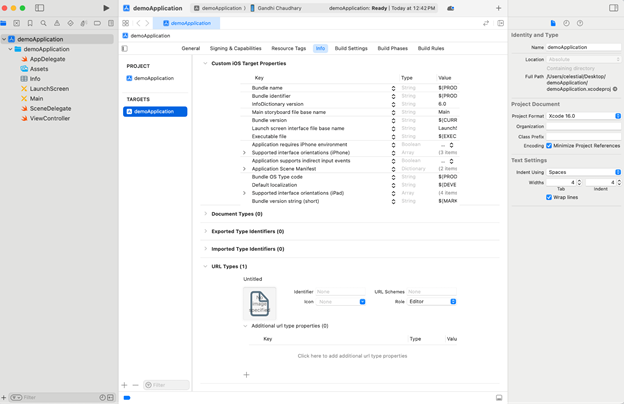Expand the Application Scene Manifest row

[x=244, y=169]
